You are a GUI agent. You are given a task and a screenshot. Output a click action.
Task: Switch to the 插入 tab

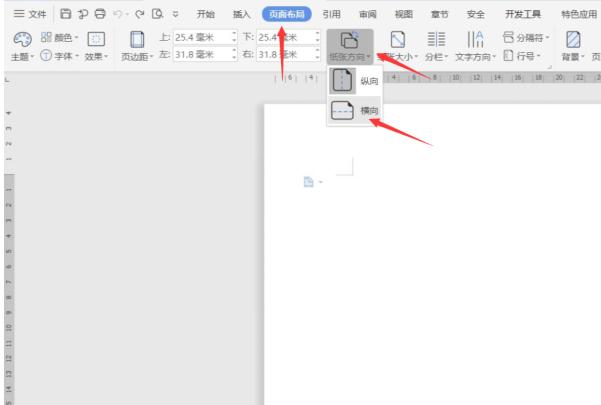[x=241, y=14]
